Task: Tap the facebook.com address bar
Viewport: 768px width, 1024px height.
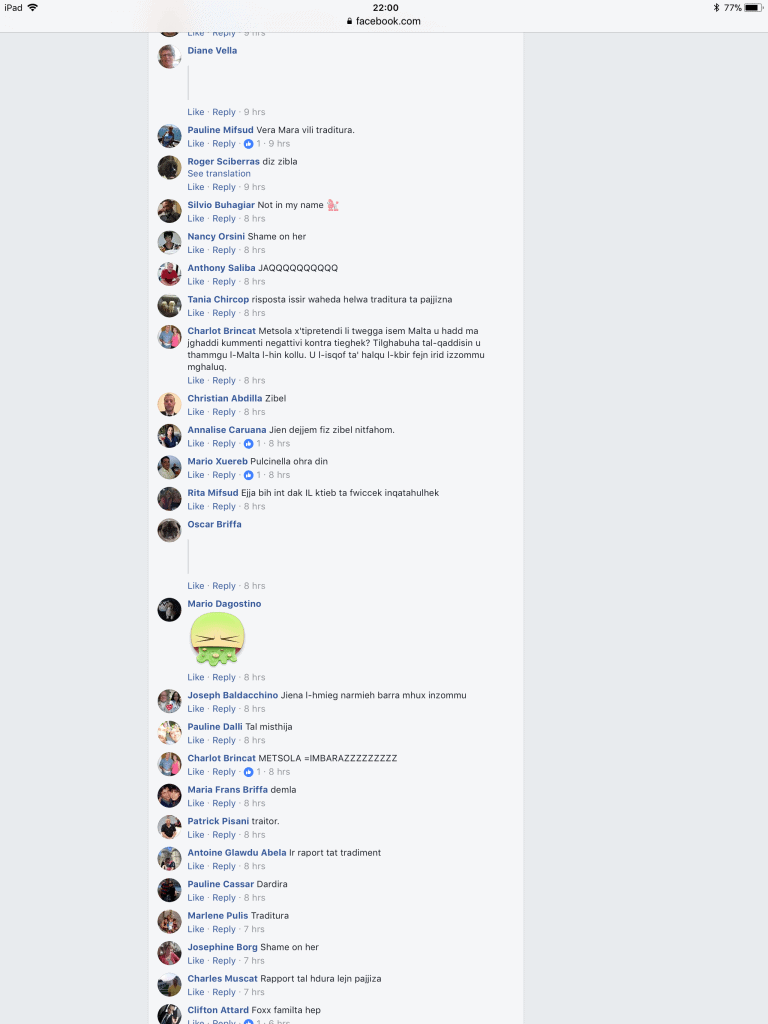Action: (x=384, y=21)
